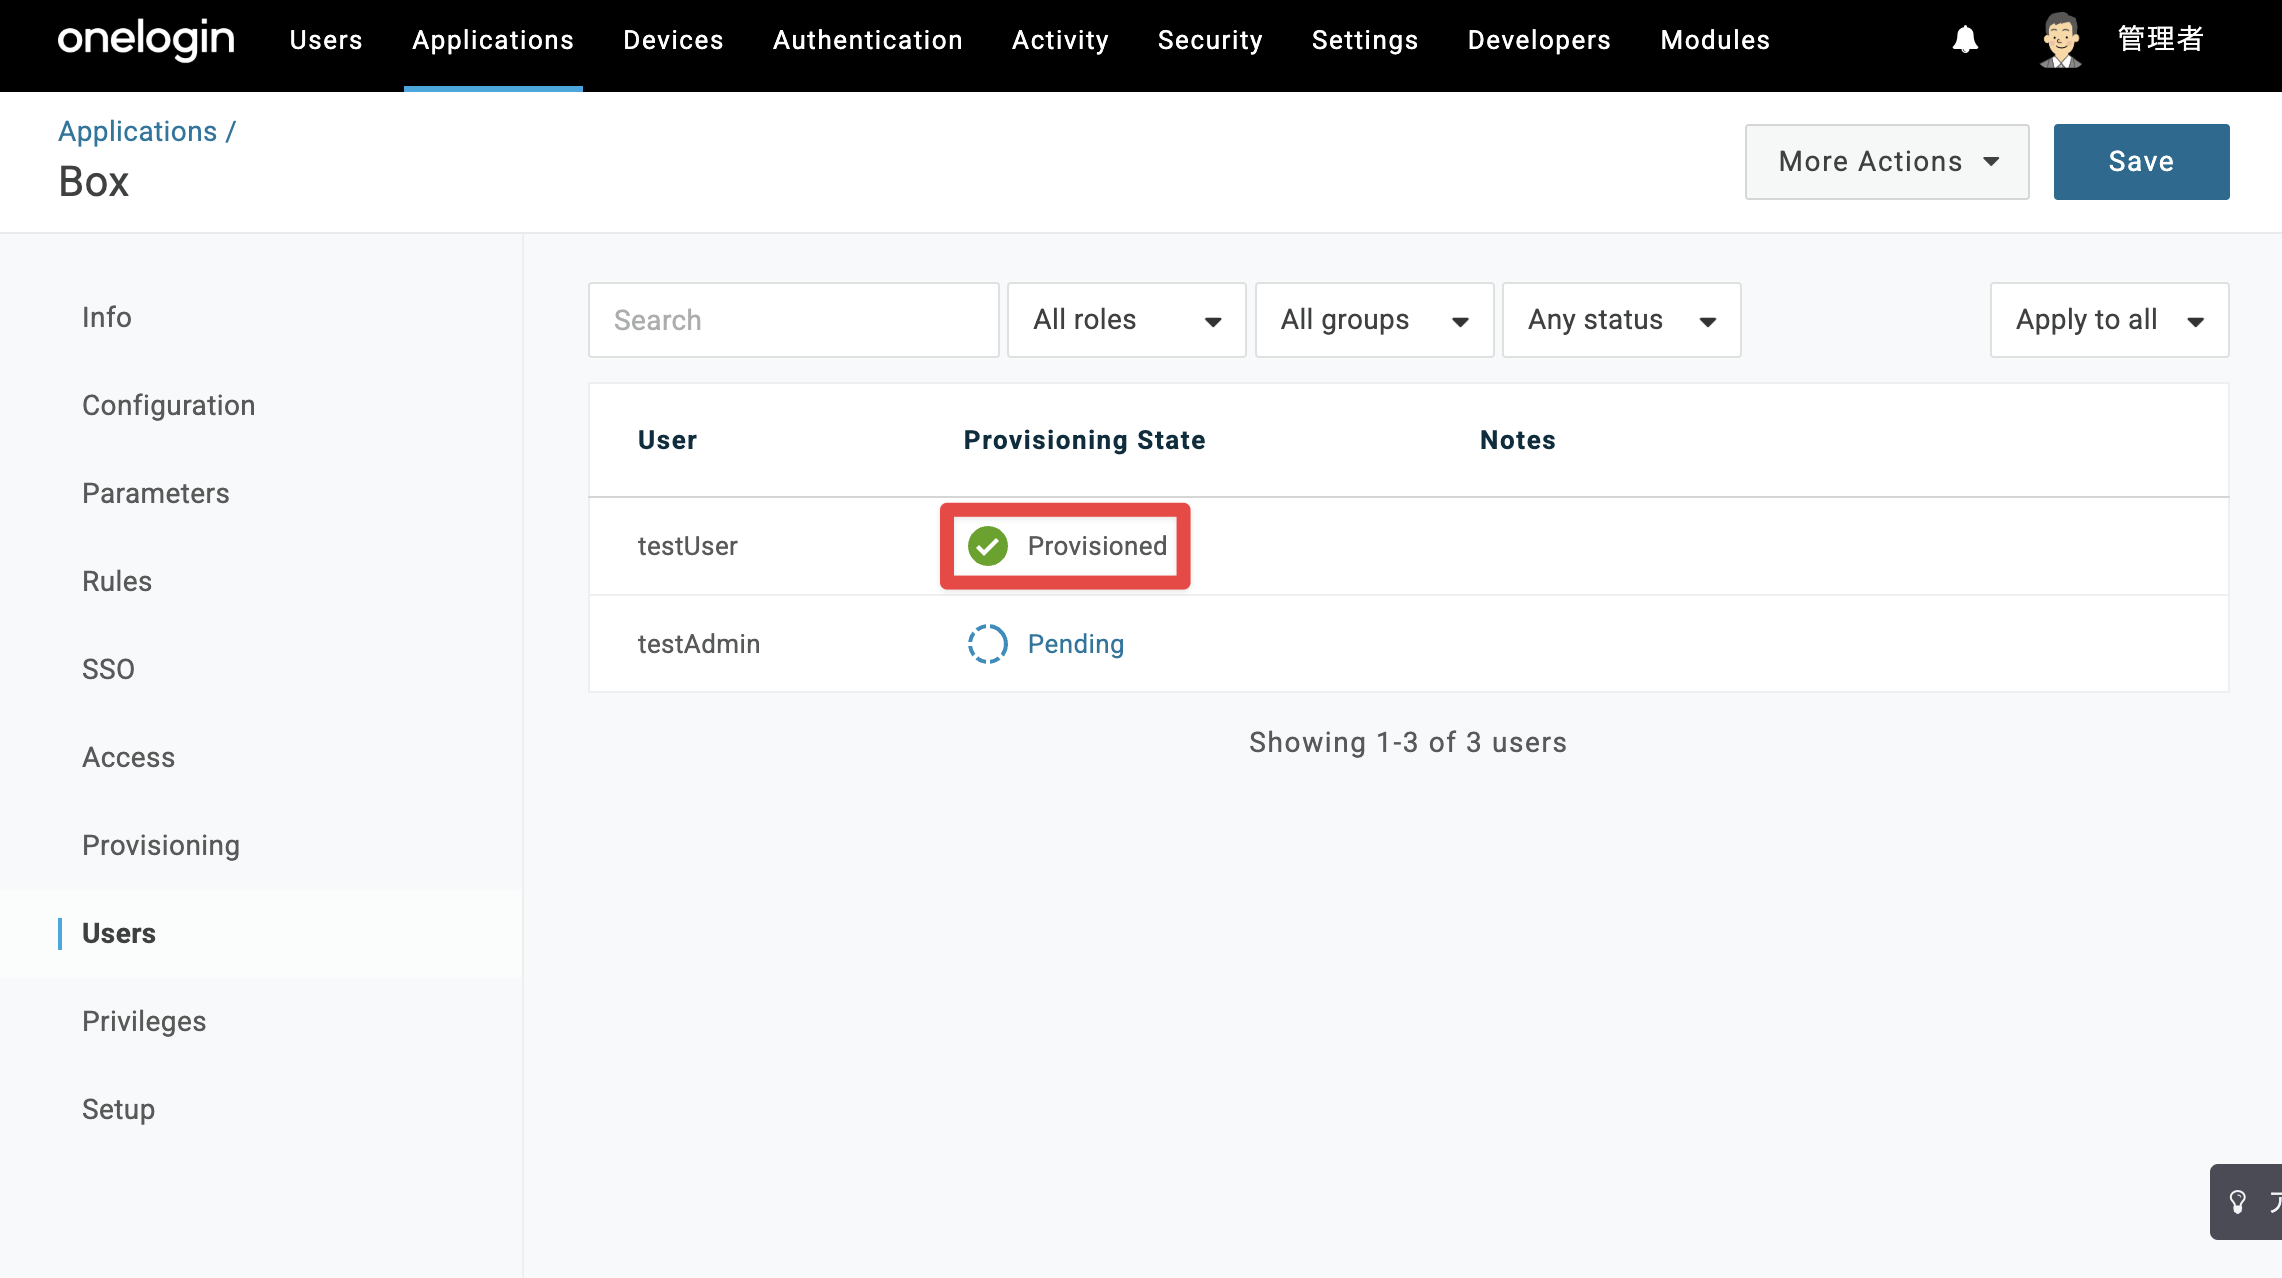The width and height of the screenshot is (2282, 1278).
Task: Open the Security top navigation menu
Action: [x=1210, y=40]
